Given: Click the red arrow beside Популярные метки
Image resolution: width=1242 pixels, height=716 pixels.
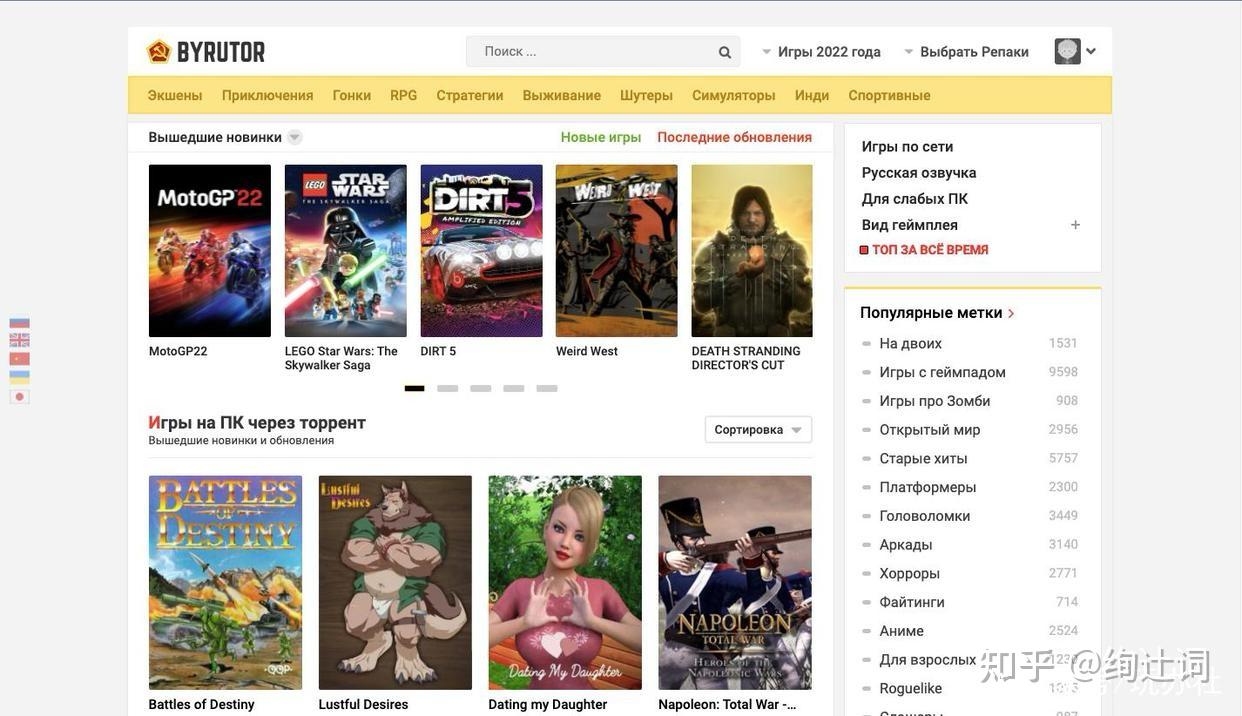Looking at the screenshot, I should [1012, 314].
